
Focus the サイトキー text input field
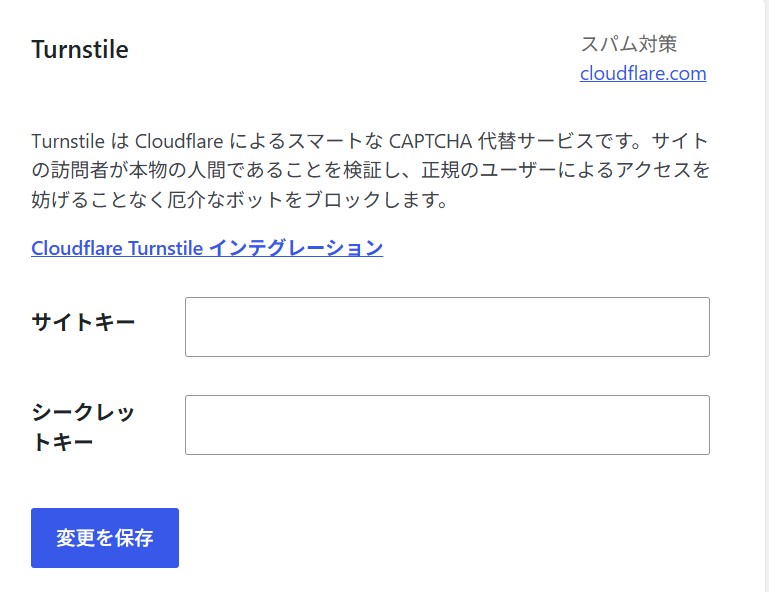point(447,327)
